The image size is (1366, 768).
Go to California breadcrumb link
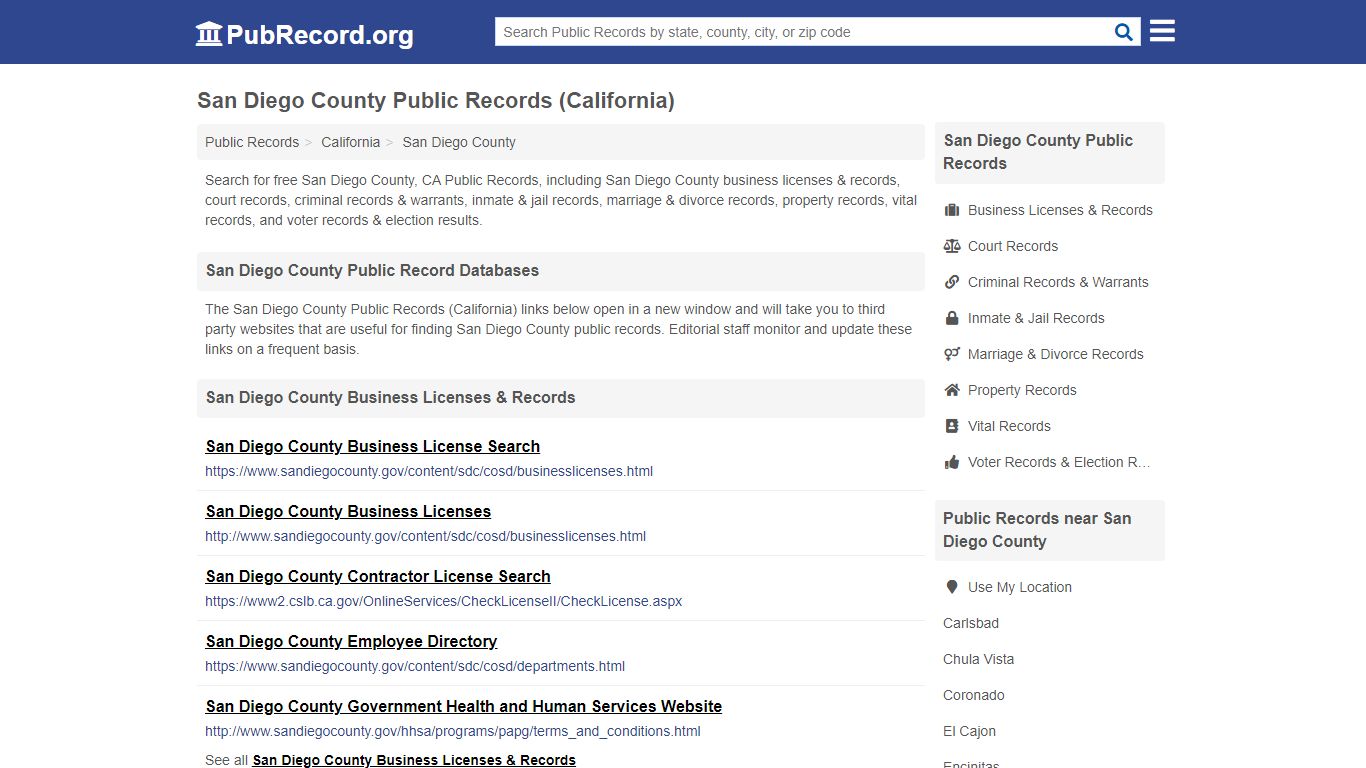tap(350, 142)
